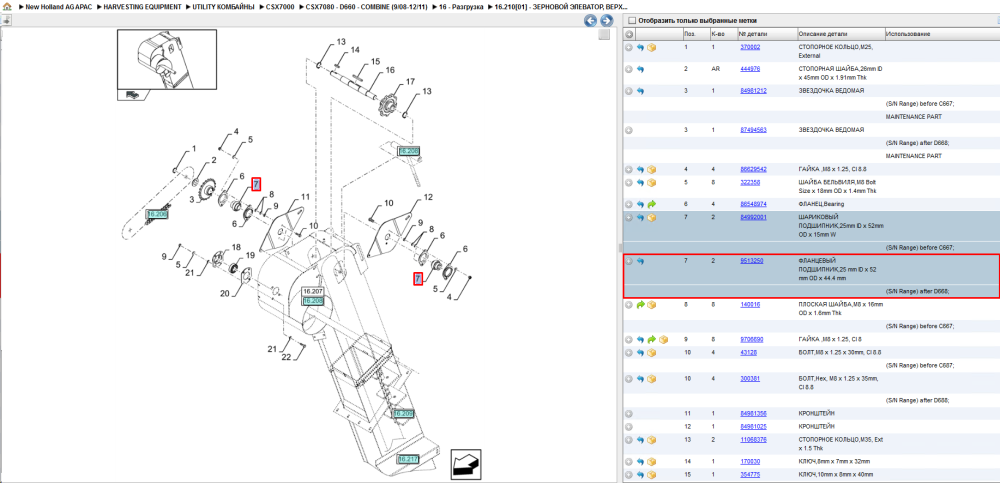Click the box icon for part 86629542

(x=652, y=169)
